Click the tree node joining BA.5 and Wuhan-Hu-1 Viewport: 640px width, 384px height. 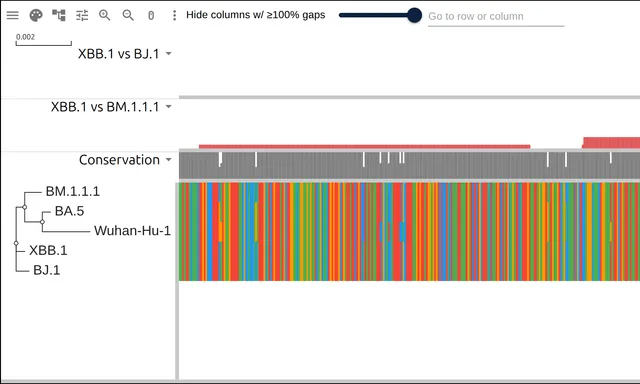tap(42, 222)
